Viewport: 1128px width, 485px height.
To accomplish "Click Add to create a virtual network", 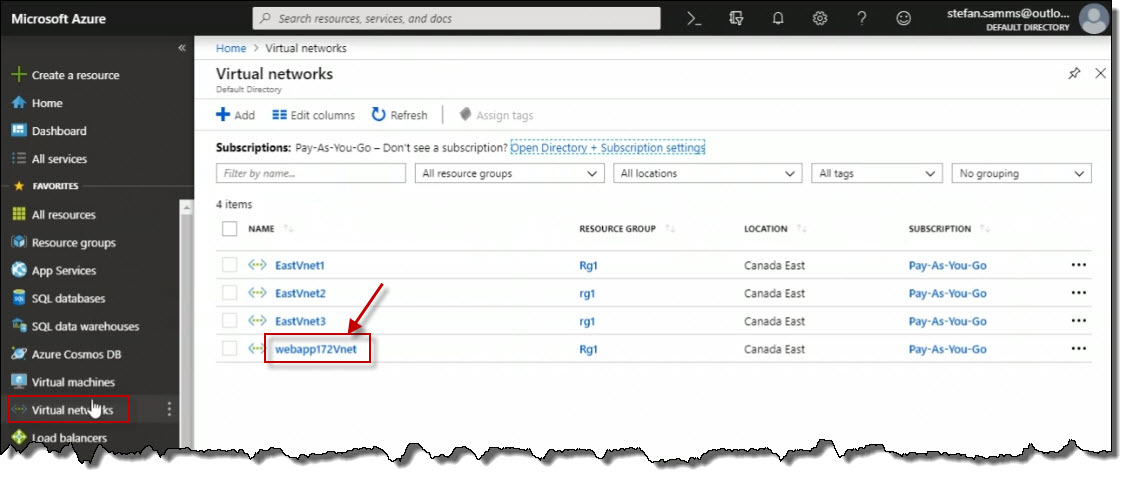I will point(235,115).
